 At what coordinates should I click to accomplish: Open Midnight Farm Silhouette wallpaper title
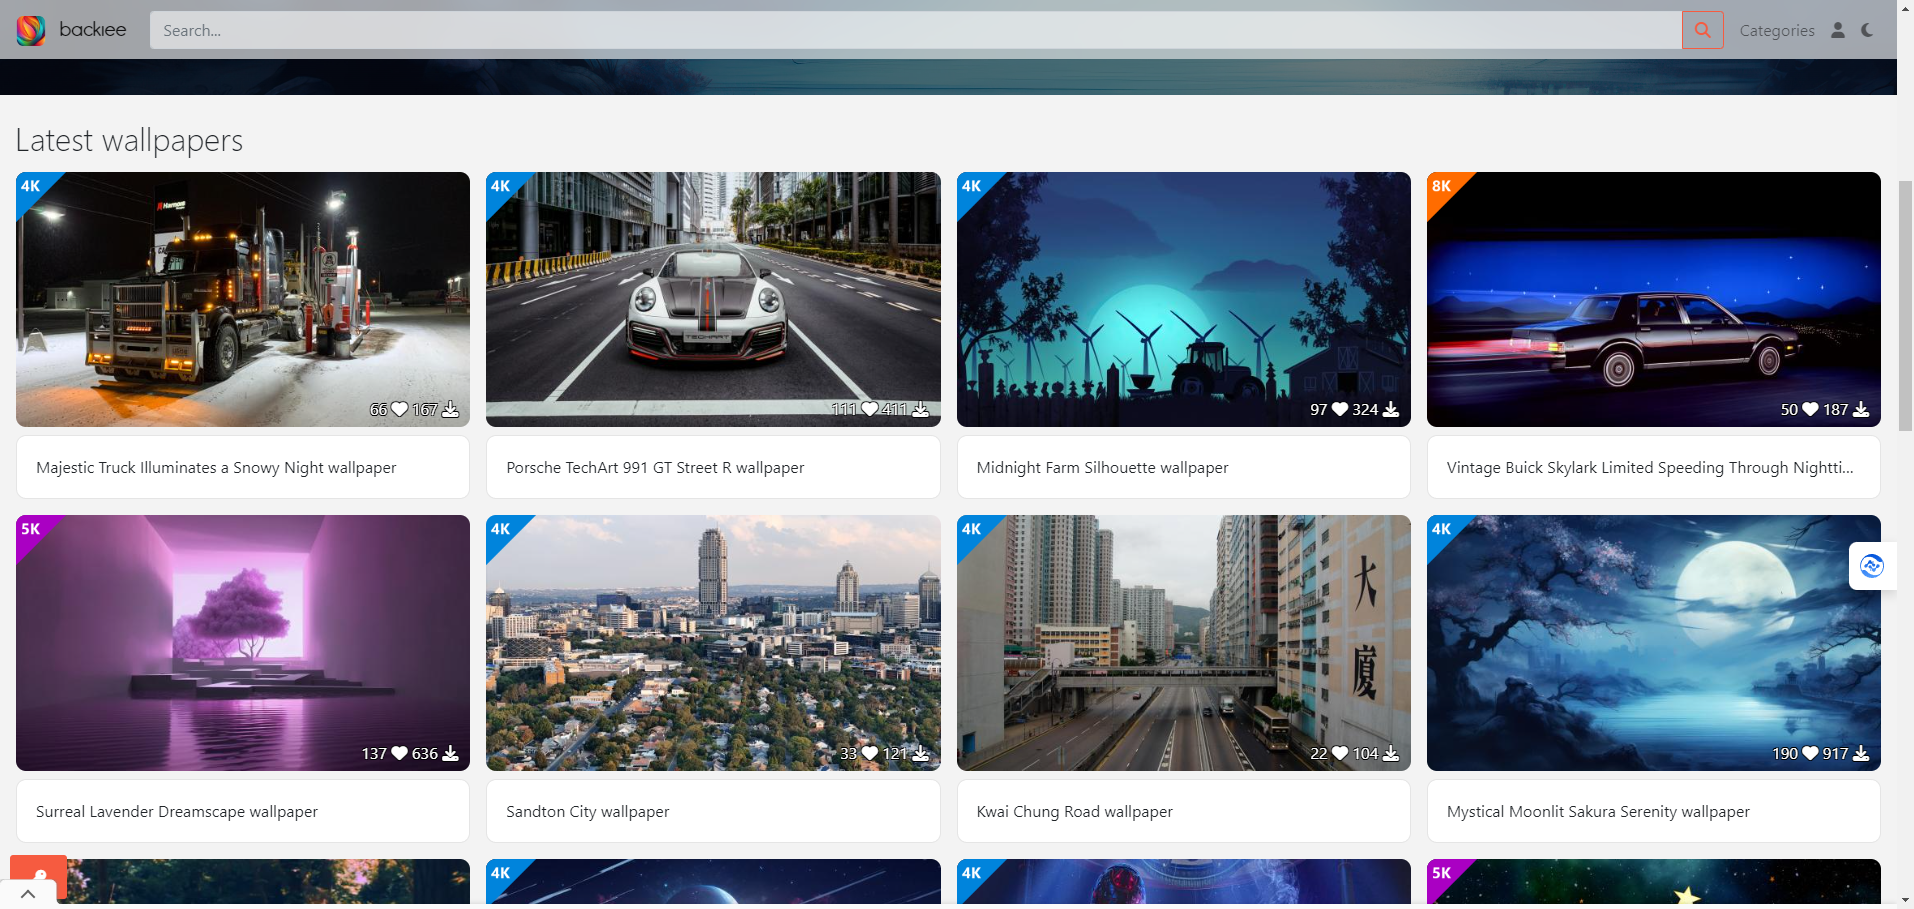click(x=1102, y=467)
